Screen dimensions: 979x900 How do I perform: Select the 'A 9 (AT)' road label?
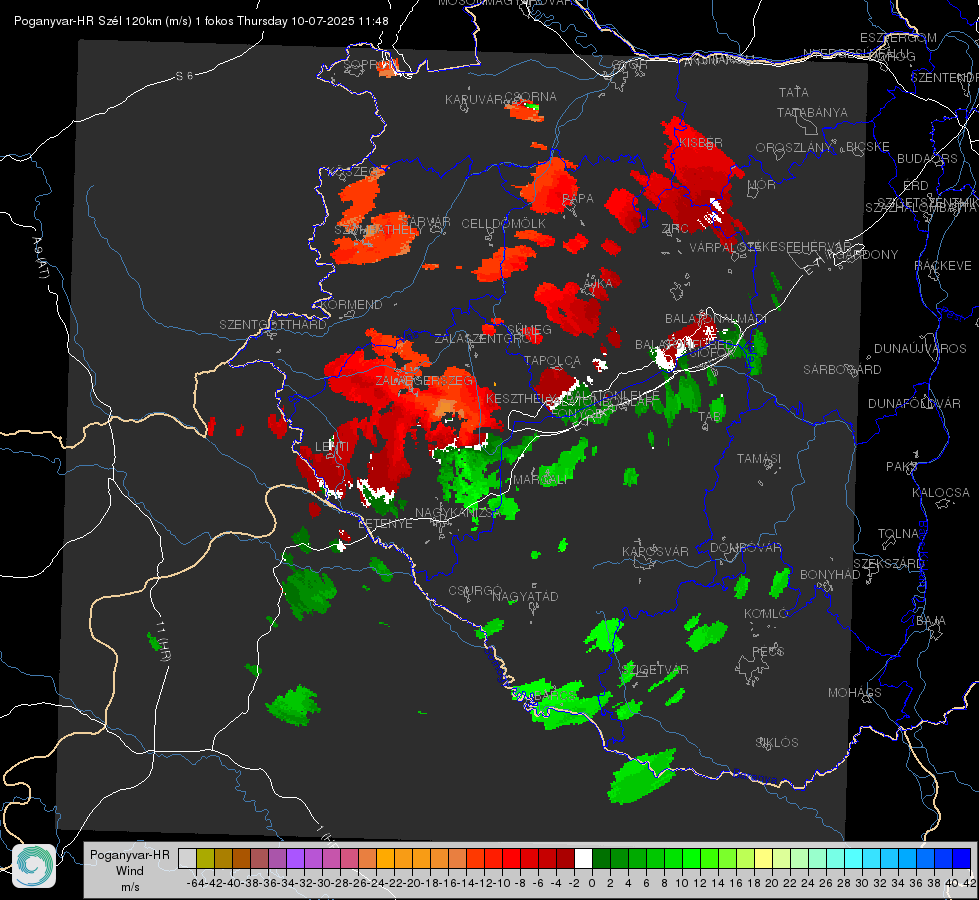[39, 257]
